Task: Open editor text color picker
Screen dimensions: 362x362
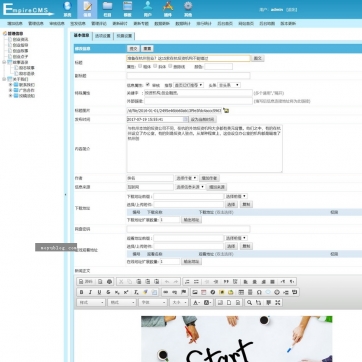Action: (196, 302)
